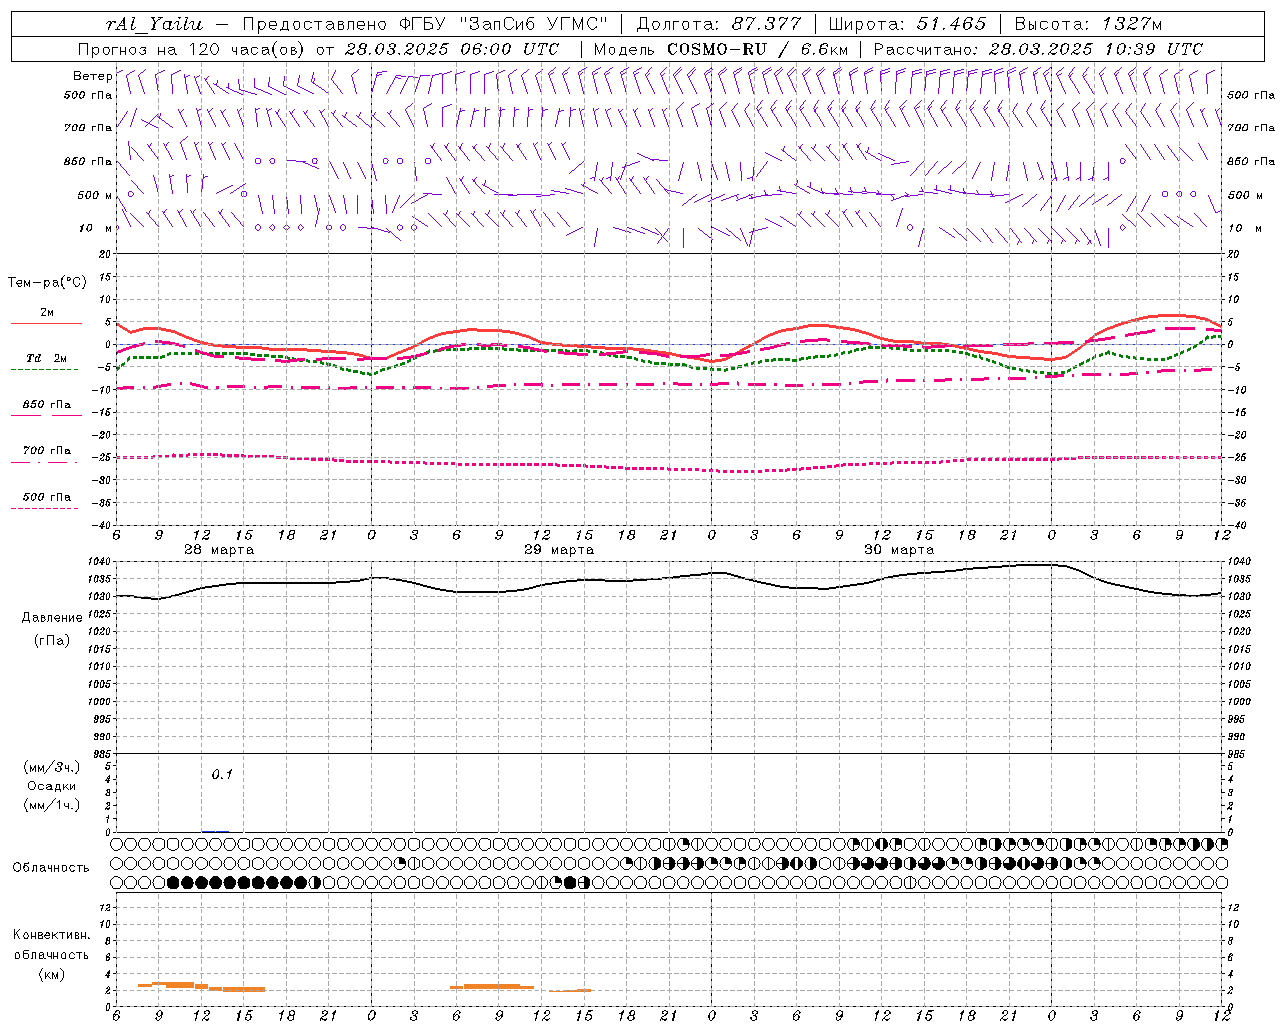The image size is (1280, 1024).
Task: Click the Облачность cloud cover label
Action: (x=51, y=868)
